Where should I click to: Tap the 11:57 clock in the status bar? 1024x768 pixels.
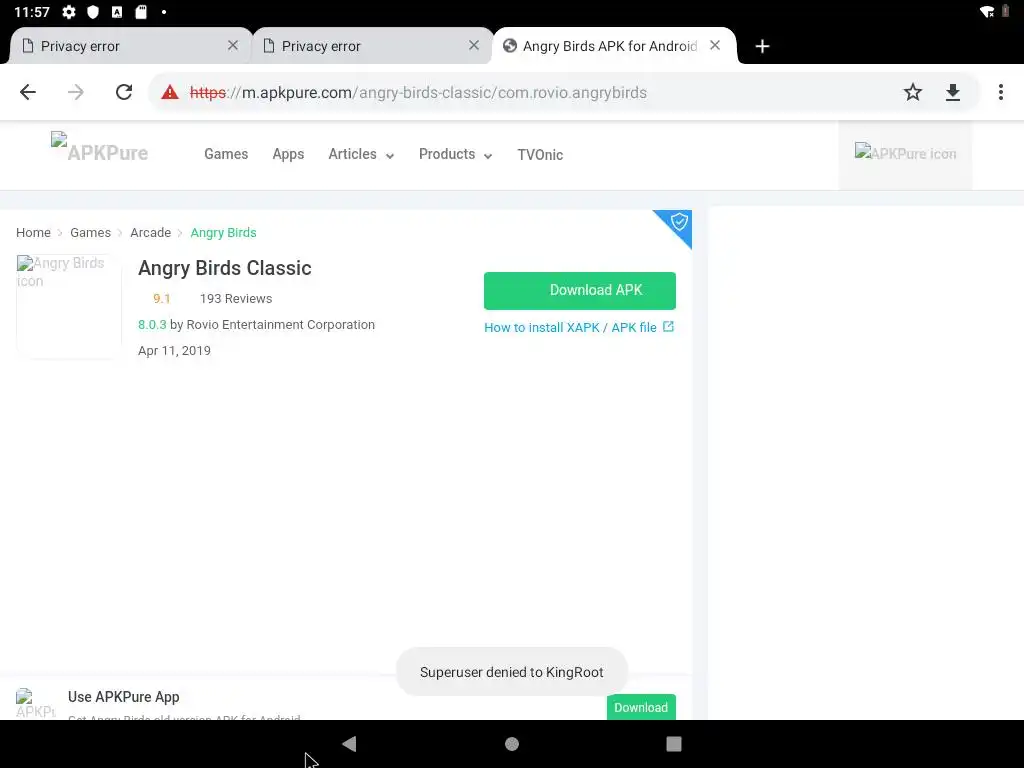point(31,12)
